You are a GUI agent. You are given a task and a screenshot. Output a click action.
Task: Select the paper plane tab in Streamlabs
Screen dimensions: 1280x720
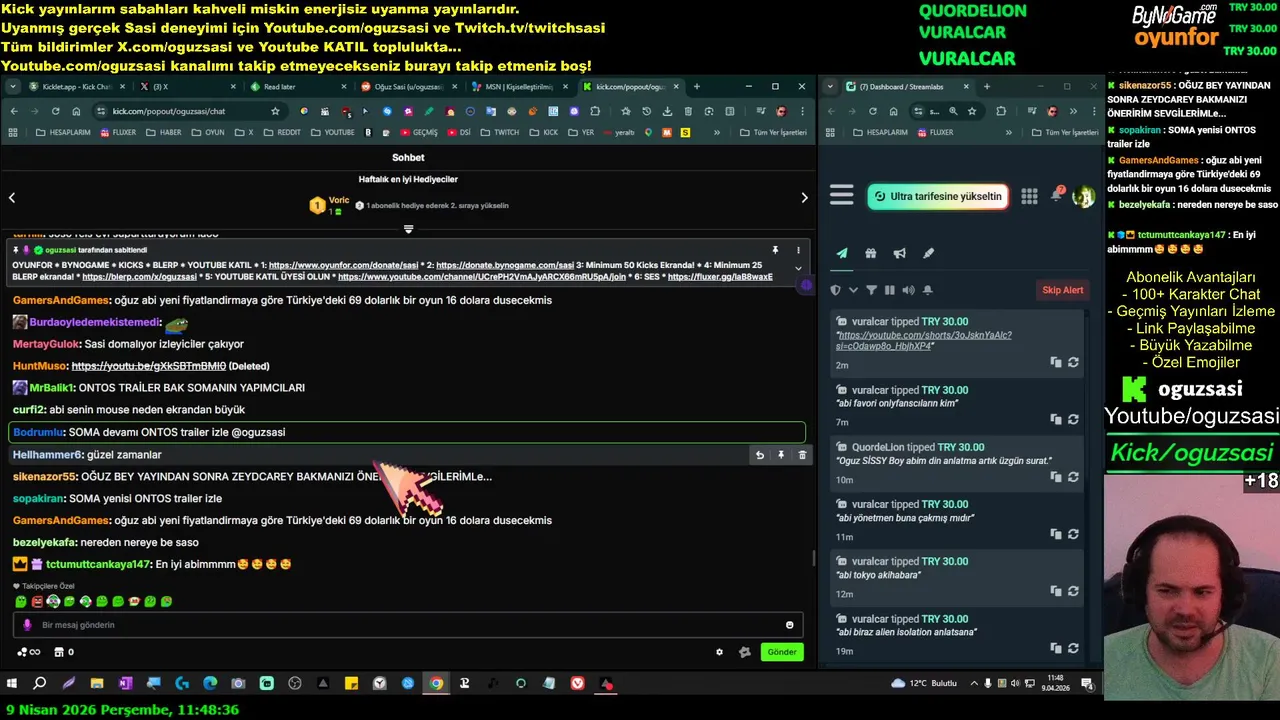[x=842, y=253]
